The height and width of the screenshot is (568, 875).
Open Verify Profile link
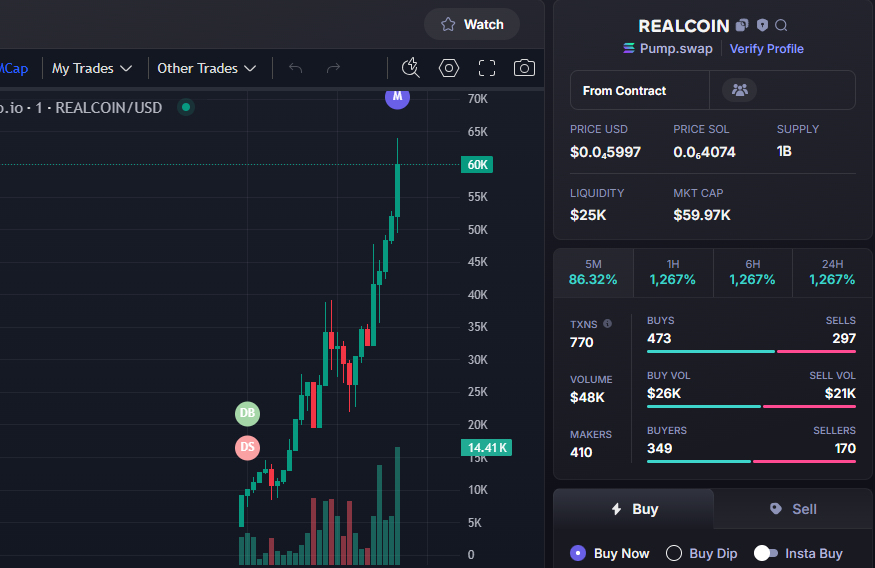click(767, 49)
